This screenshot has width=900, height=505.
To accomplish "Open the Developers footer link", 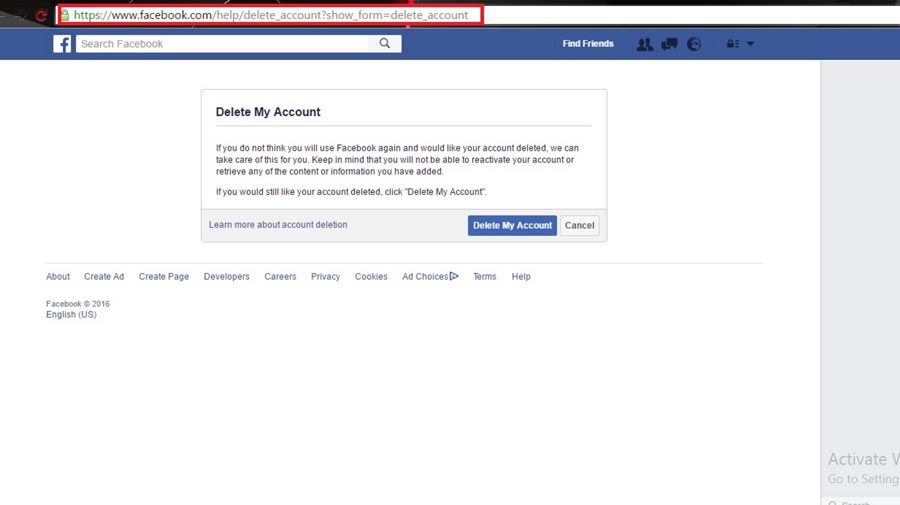I will tap(226, 277).
